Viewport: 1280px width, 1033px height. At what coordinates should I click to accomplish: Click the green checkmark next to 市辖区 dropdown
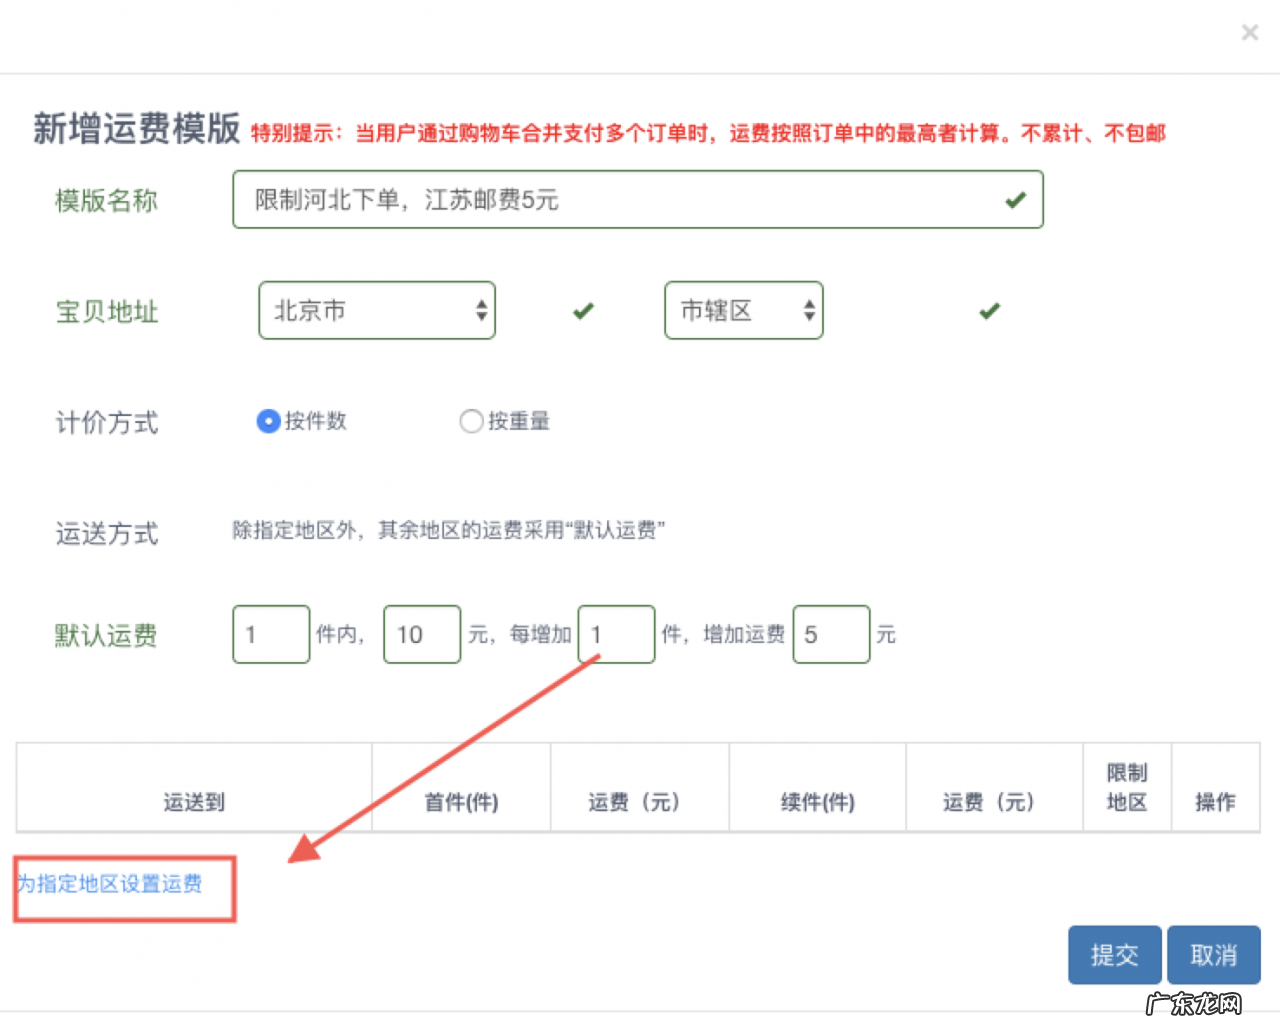point(988,311)
